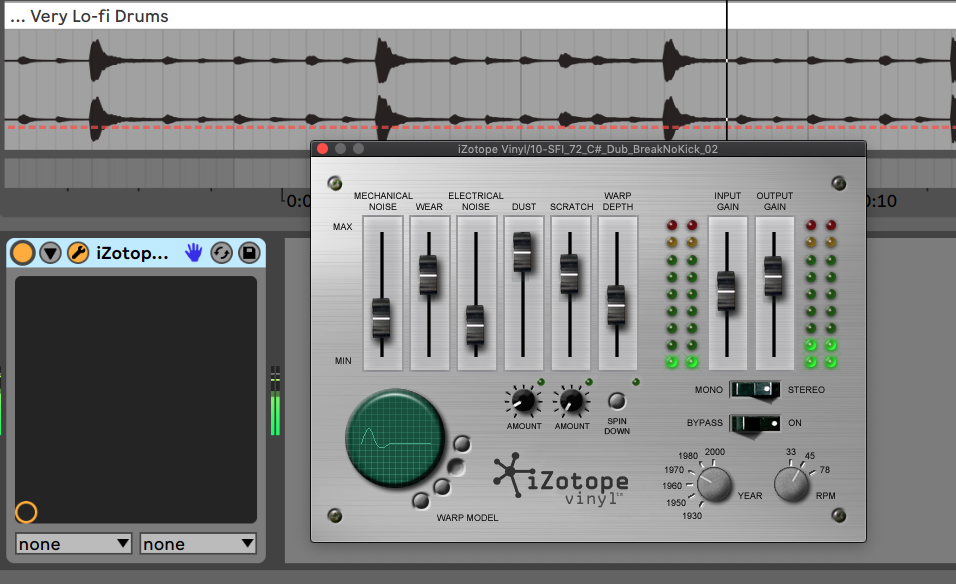Click the 45 label on RPM dial

(810, 455)
